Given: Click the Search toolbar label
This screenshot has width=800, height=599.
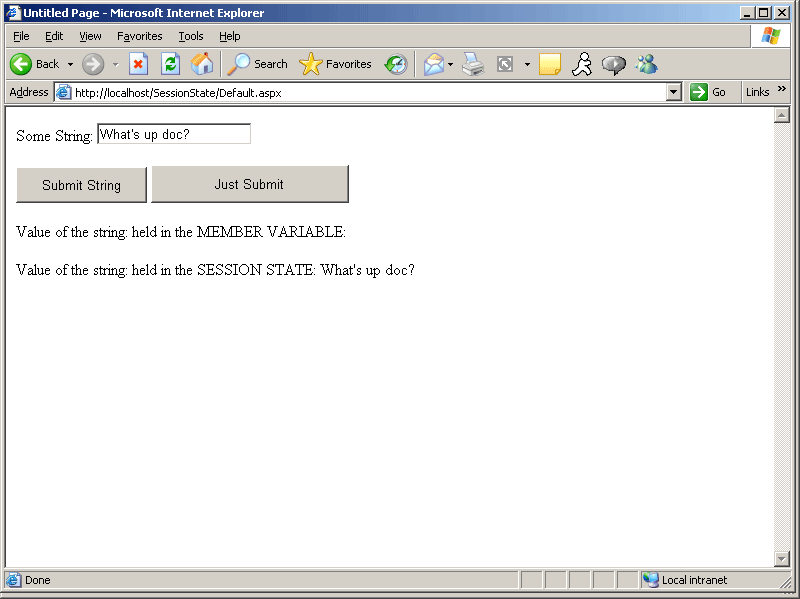Looking at the screenshot, I should point(270,64).
